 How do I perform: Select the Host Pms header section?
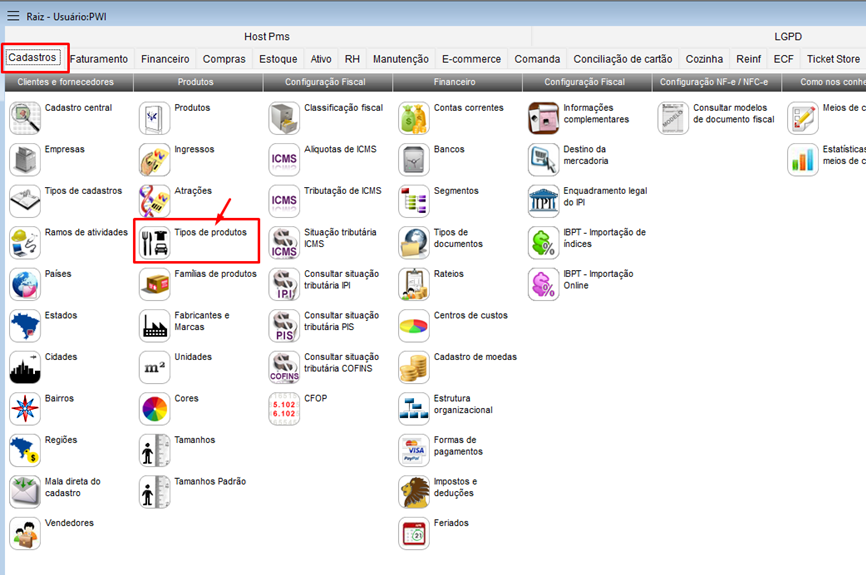click(266, 36)
